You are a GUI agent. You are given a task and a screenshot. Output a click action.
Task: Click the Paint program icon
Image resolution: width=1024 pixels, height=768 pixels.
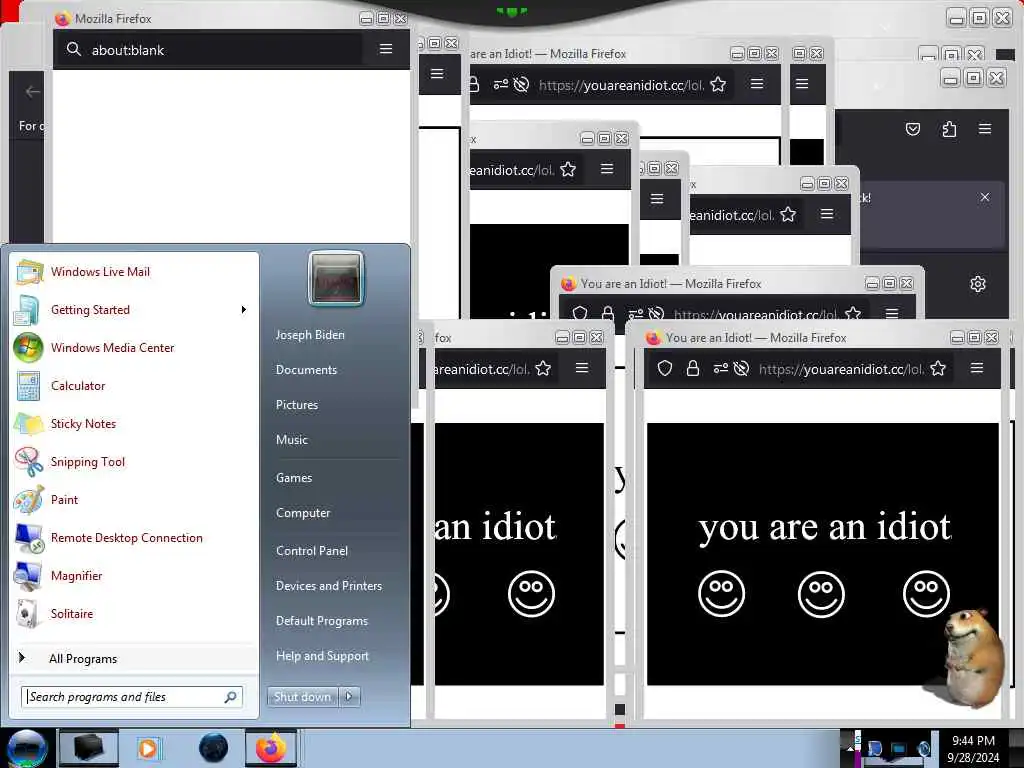point(29,500)
